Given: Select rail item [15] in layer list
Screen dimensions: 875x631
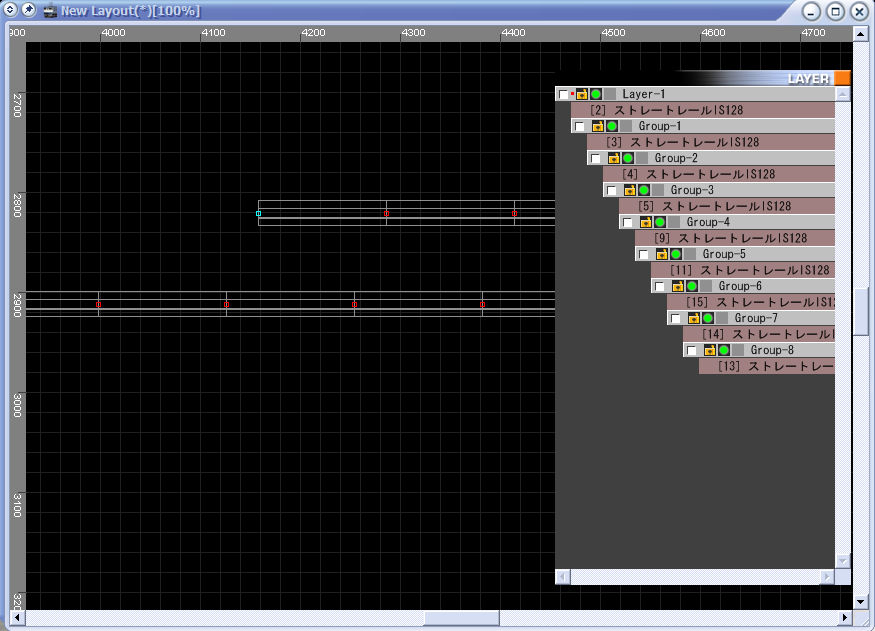Looking at the screenshot, I should coord(751,302).
